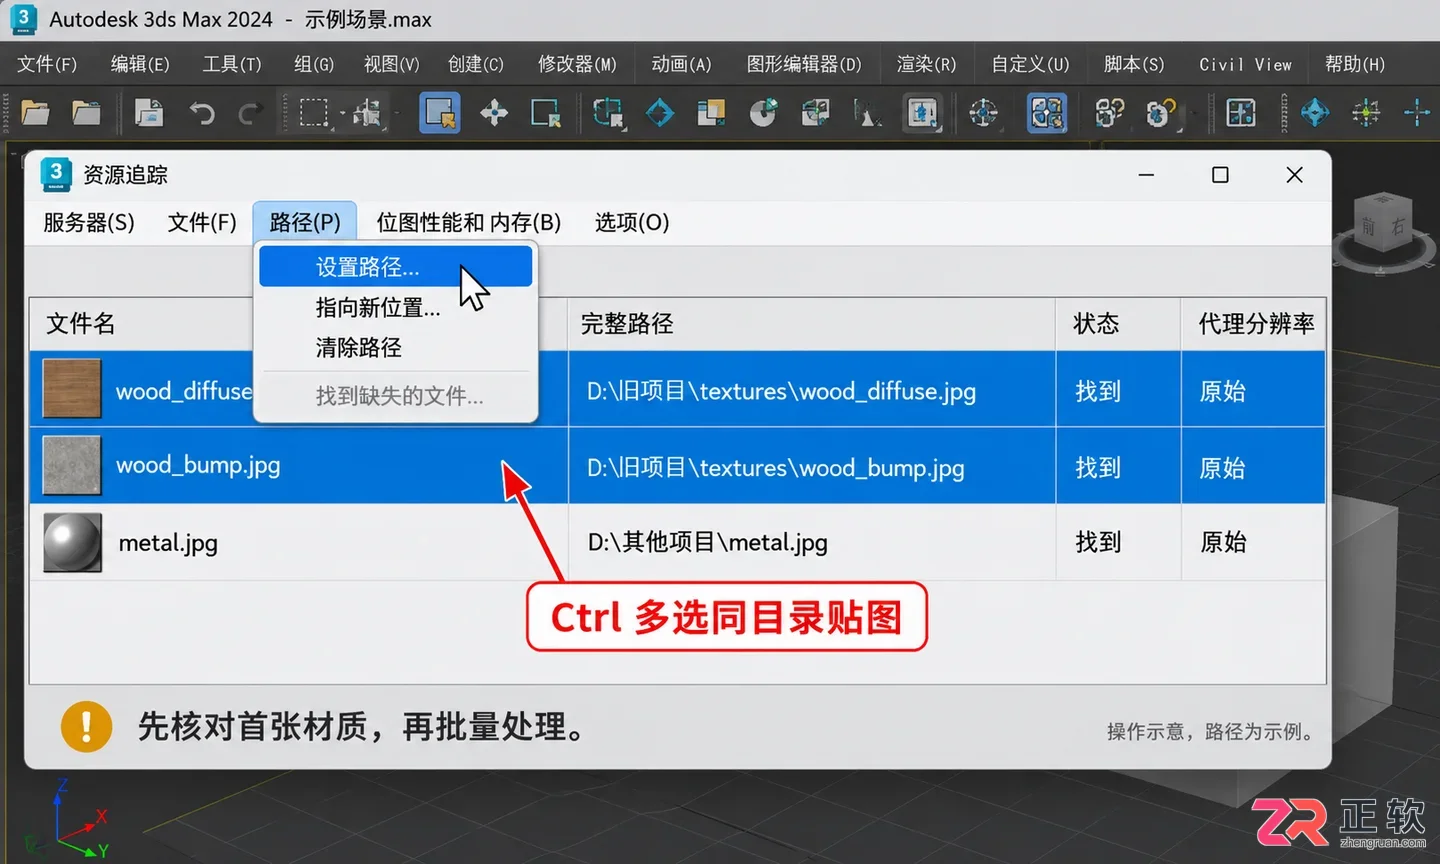Choose 设置路径... from the 路径 dropdown
Screen dimensions: 1440x864
395,267
